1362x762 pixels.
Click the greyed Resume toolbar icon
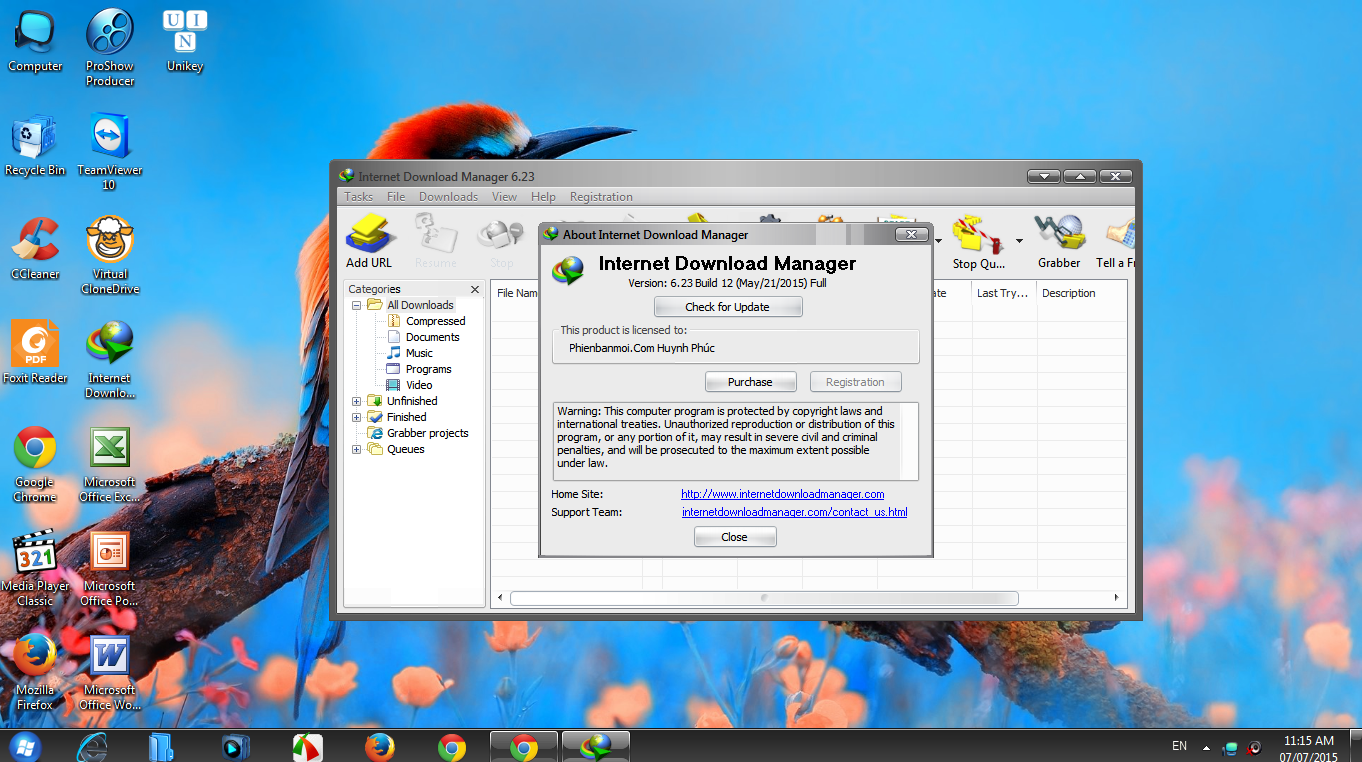point(436,241)
